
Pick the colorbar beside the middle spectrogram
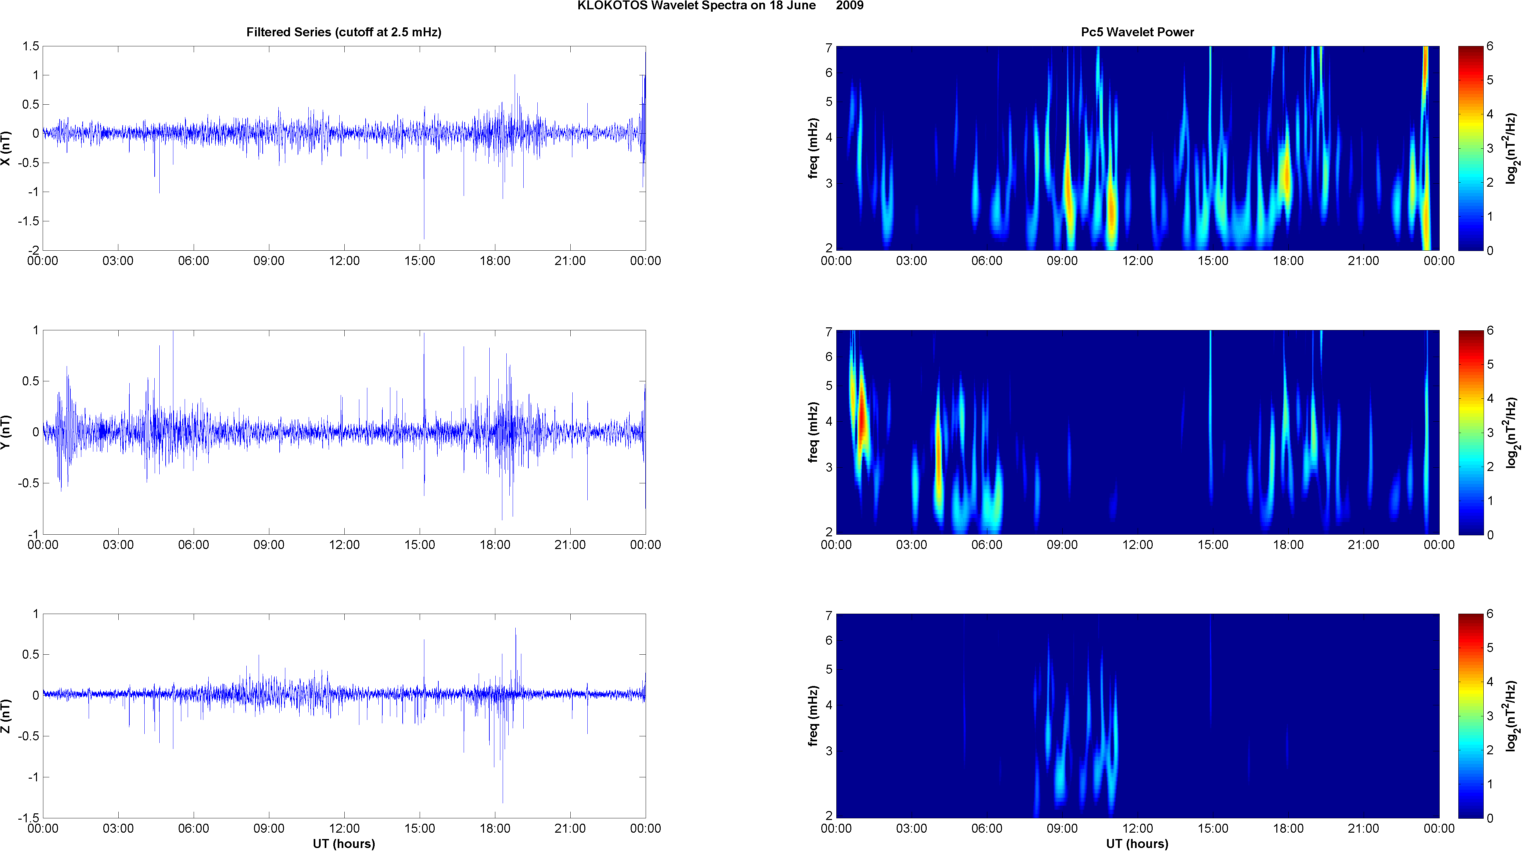(x=1471, y=432)
